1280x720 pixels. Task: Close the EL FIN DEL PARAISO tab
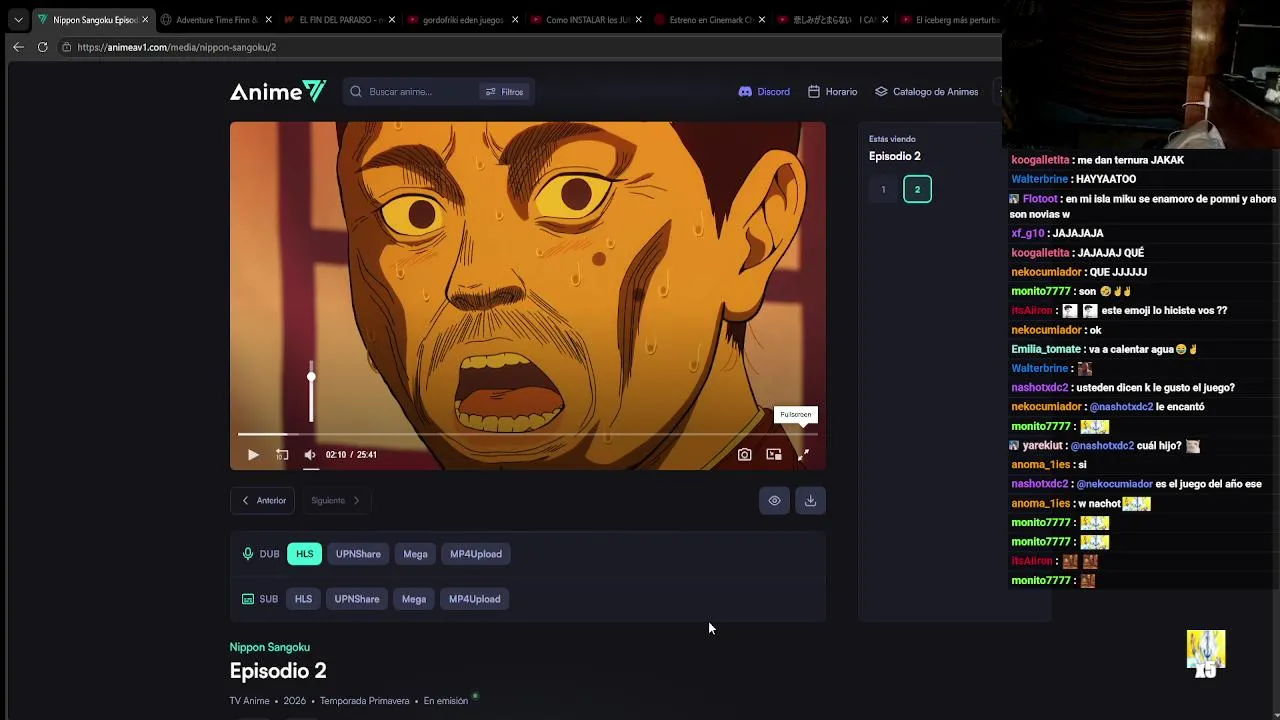(391, 19)
